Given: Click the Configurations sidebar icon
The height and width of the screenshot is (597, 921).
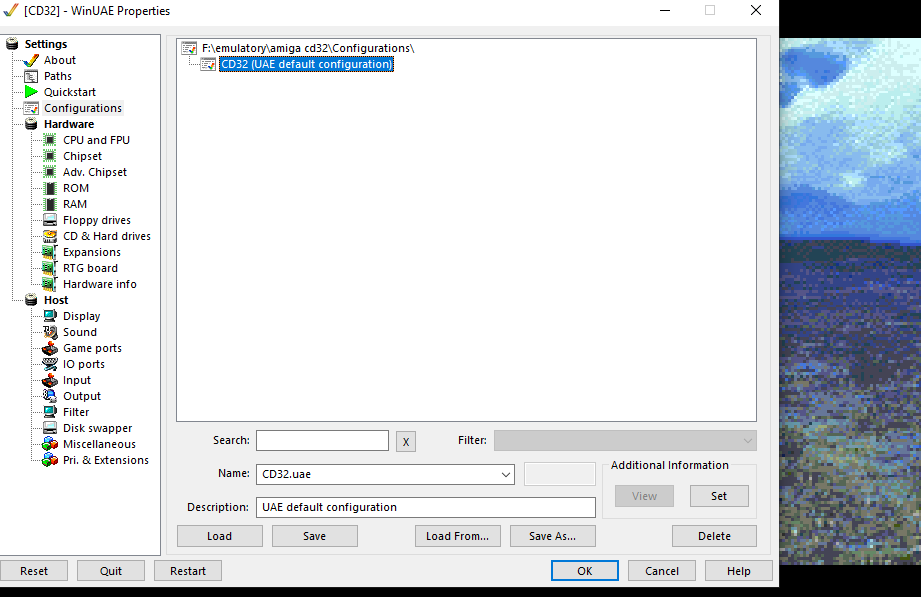Looking at the screenshot, I should [x=31, y=108].
